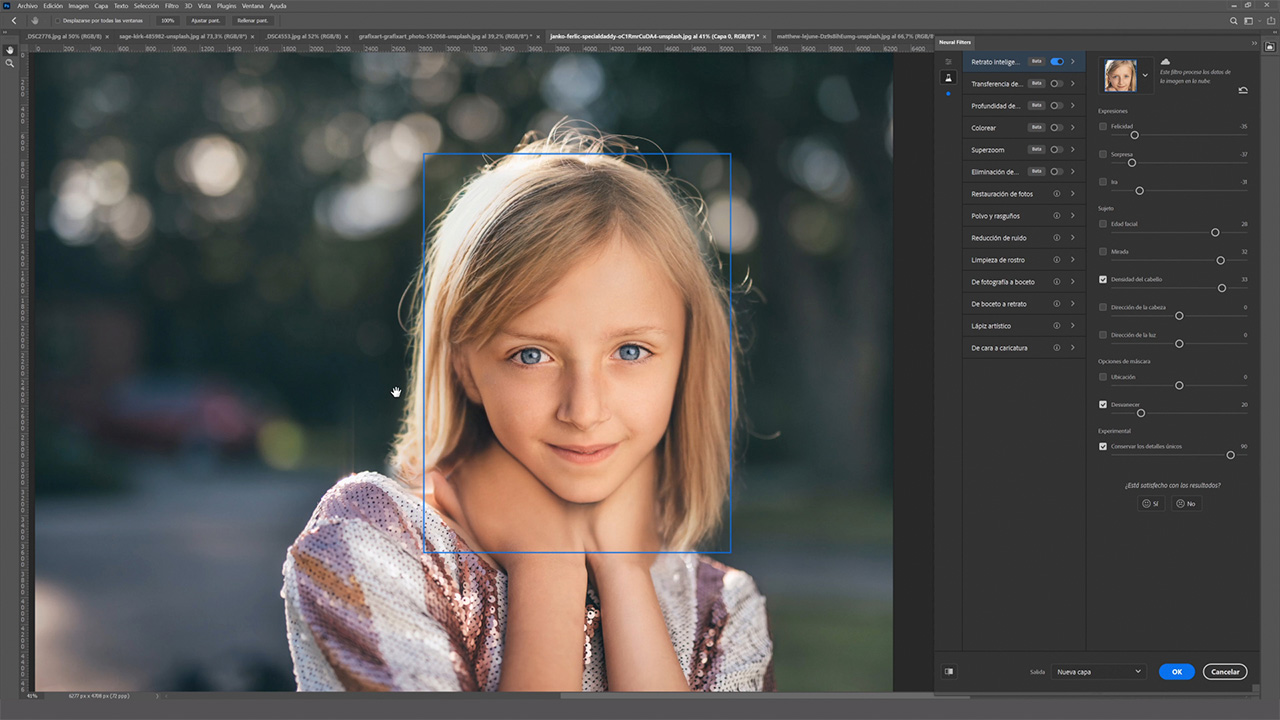Open the Wait list portrait icon in Neural Filters sidebar
Image resolution: width=1280 pixels, height=720 pixels.
(948, 79)
